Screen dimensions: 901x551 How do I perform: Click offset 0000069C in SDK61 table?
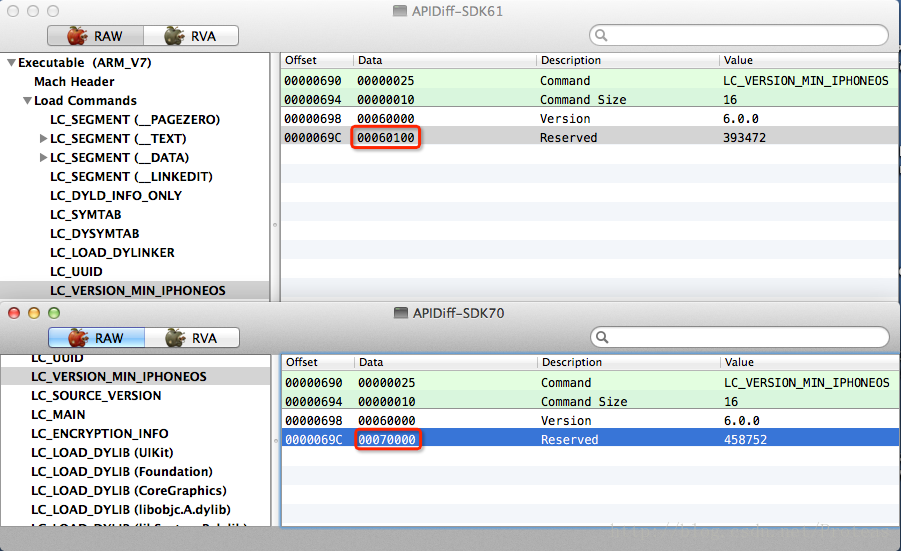(x=313, y=137)
